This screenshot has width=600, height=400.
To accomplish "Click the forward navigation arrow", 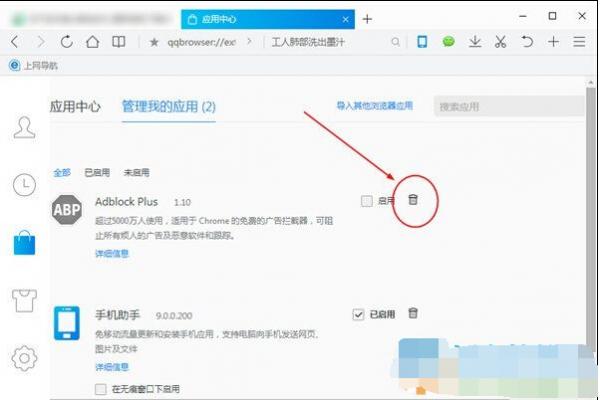I will [41, 41].
